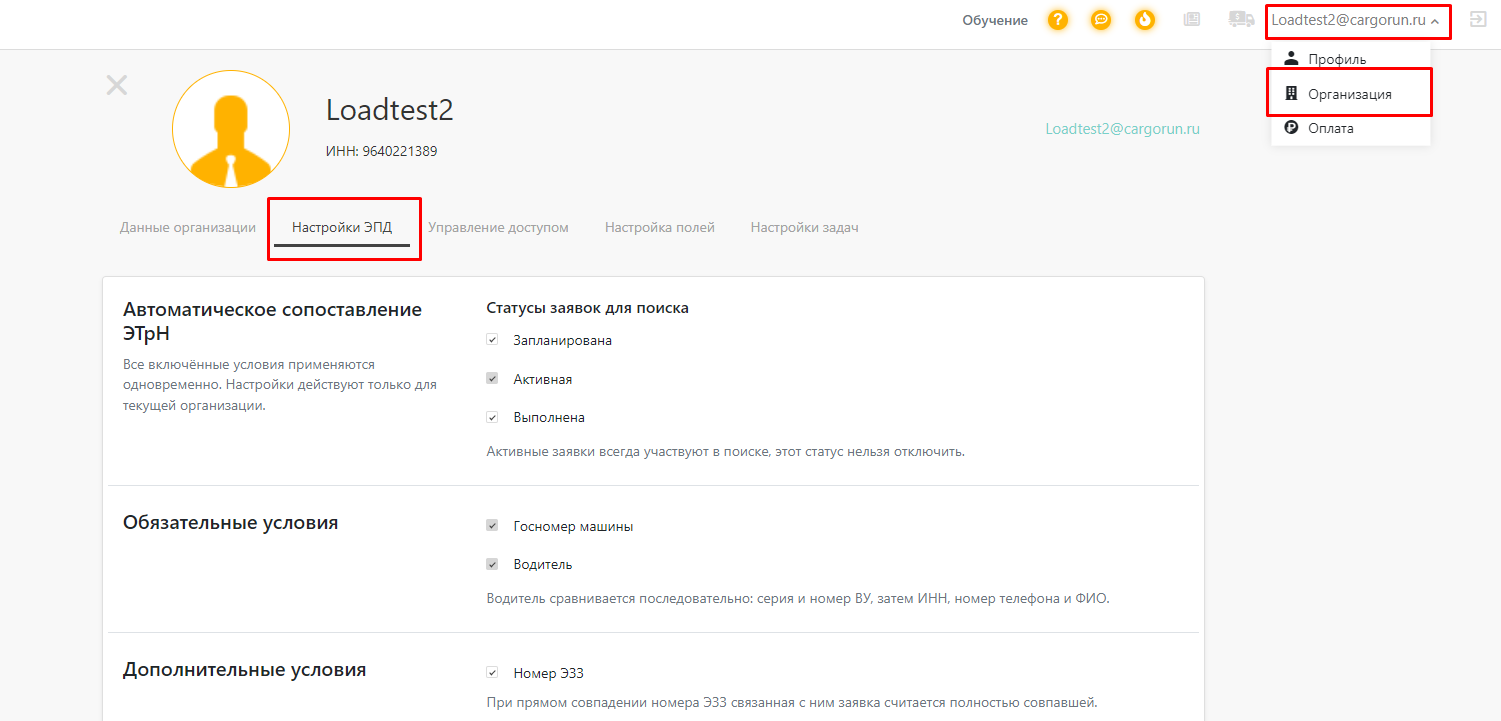1501x721 pixels.
Task: Collapse the Loadtest2@cargorun.ru account dropdown
Action: (x=1356, y=20)
